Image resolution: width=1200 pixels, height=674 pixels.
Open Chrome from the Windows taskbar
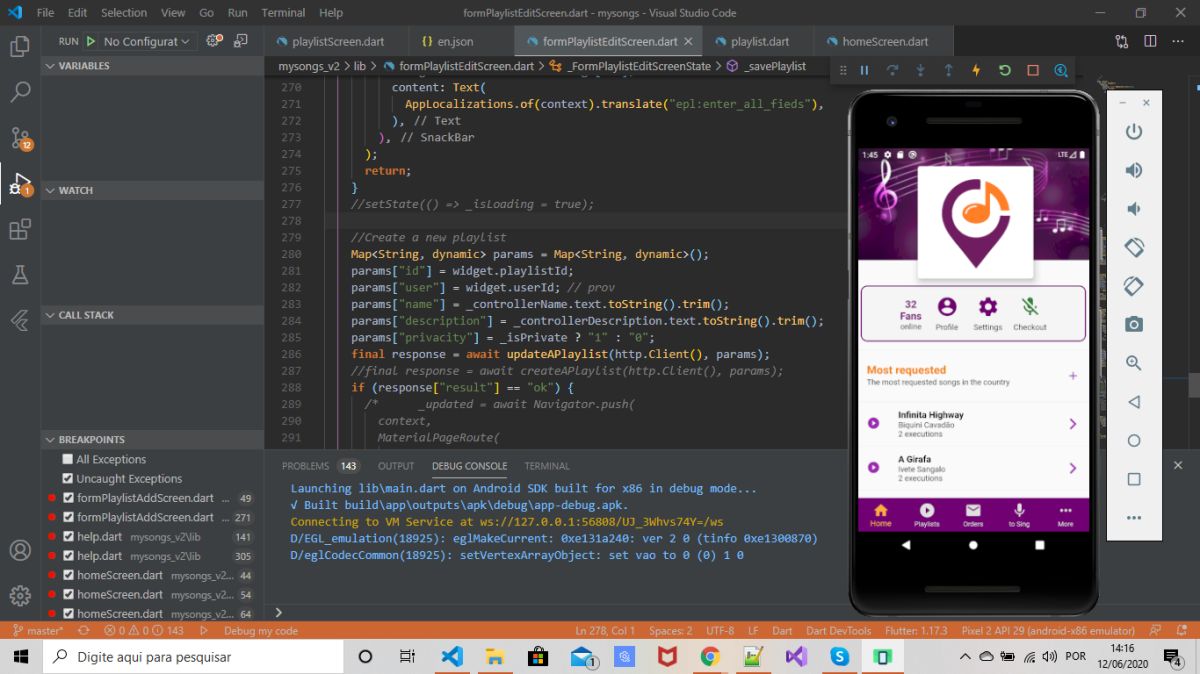pos(710,657)
